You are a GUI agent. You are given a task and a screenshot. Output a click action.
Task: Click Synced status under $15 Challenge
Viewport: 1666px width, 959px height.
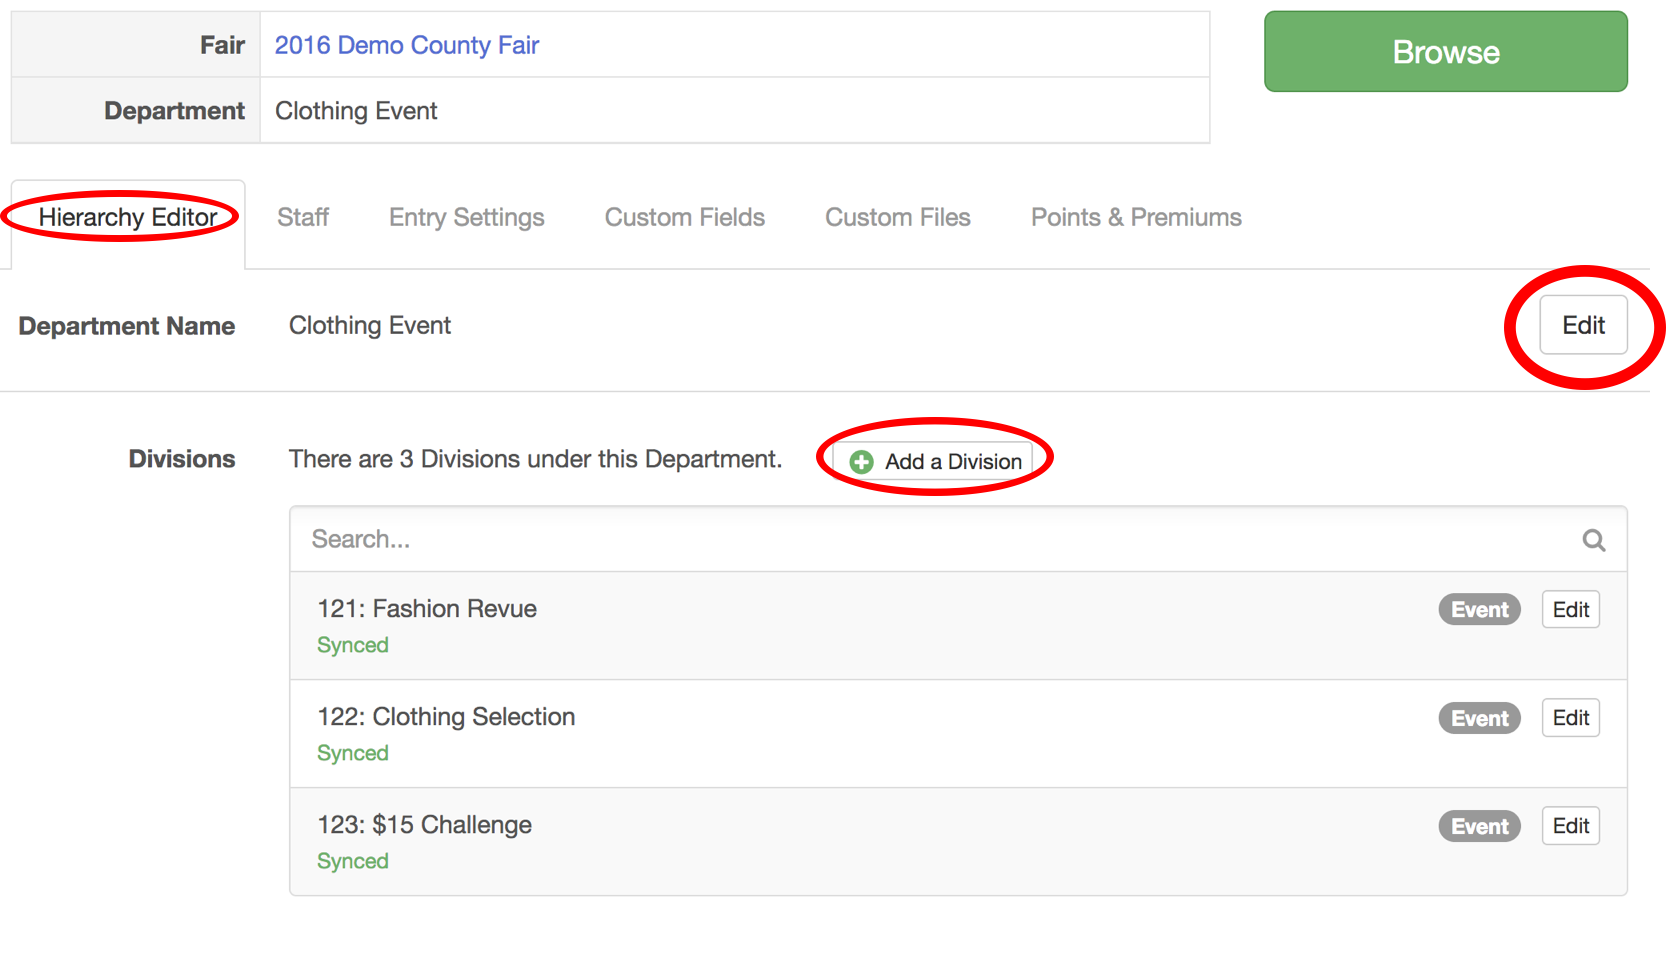pyautogui.click(x=353, y=862)
